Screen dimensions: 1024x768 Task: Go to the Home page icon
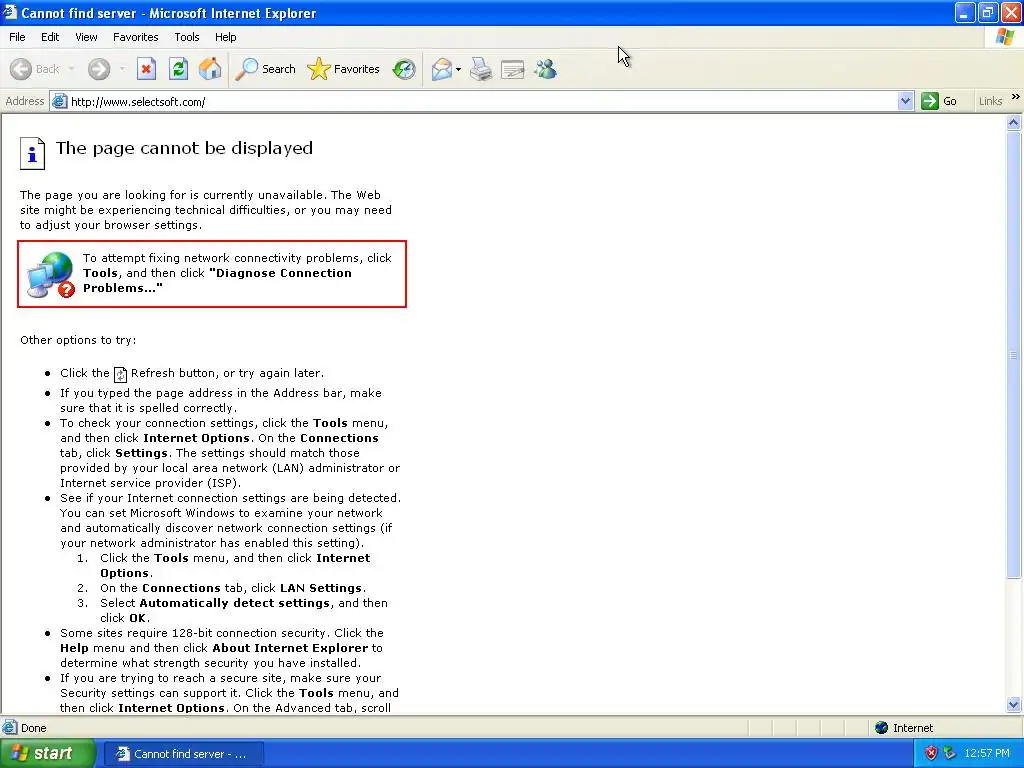point(210,69)
